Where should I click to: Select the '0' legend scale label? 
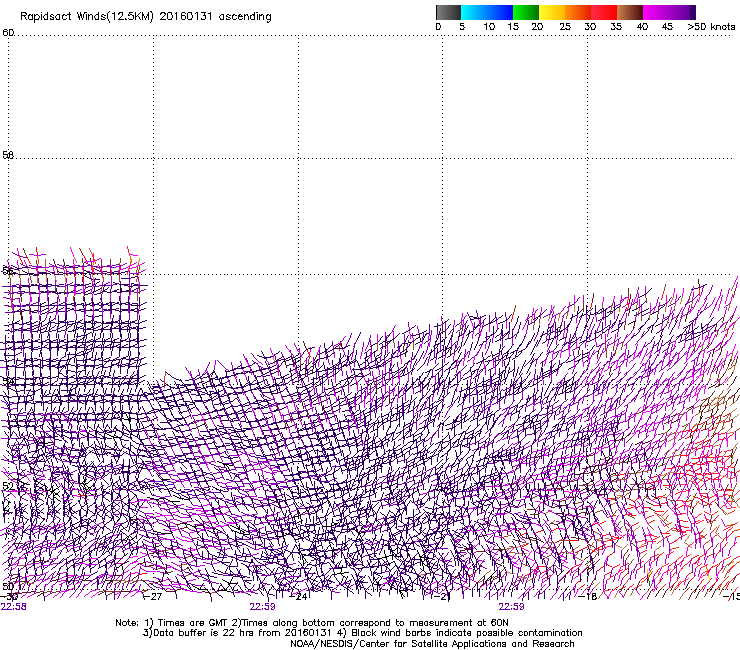pyautogui.click(x=438, y=27)
